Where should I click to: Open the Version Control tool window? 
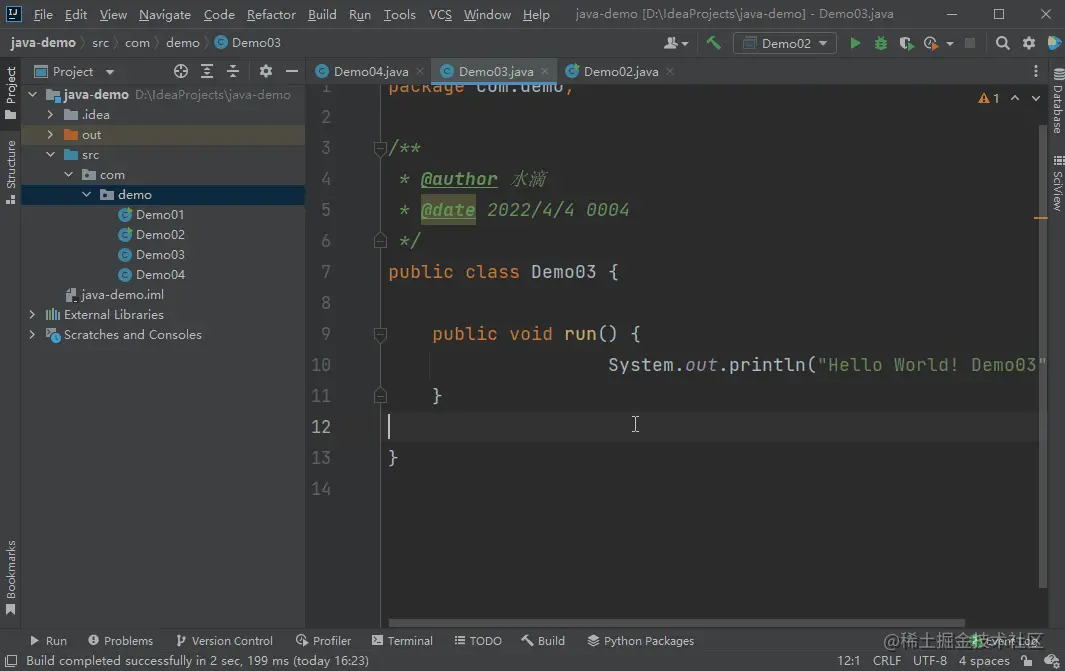pyautogui.click(x=224, y=641)
